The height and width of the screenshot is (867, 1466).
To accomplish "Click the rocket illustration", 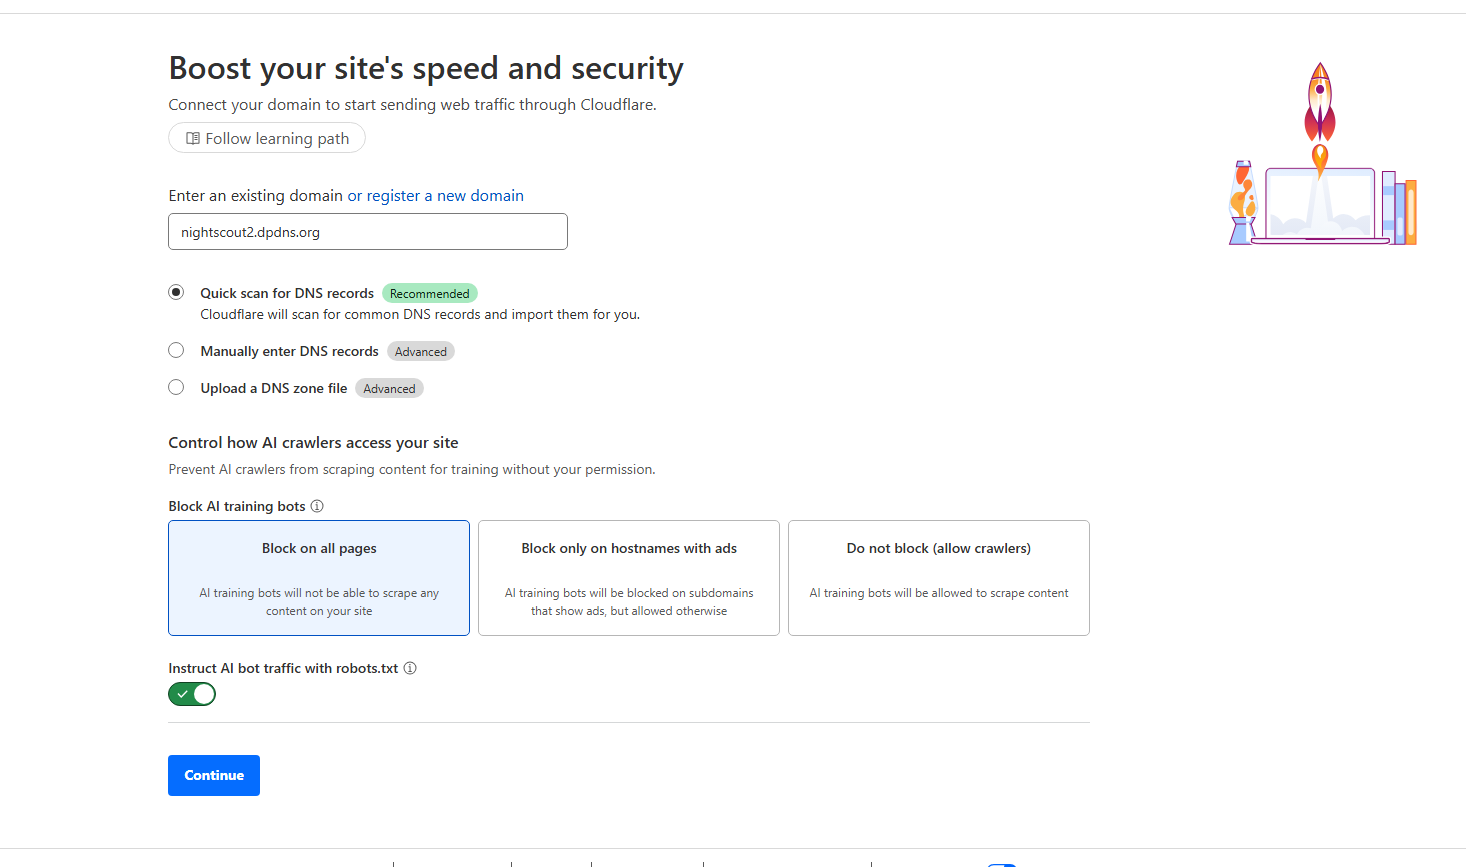I will click(1320, 102).
